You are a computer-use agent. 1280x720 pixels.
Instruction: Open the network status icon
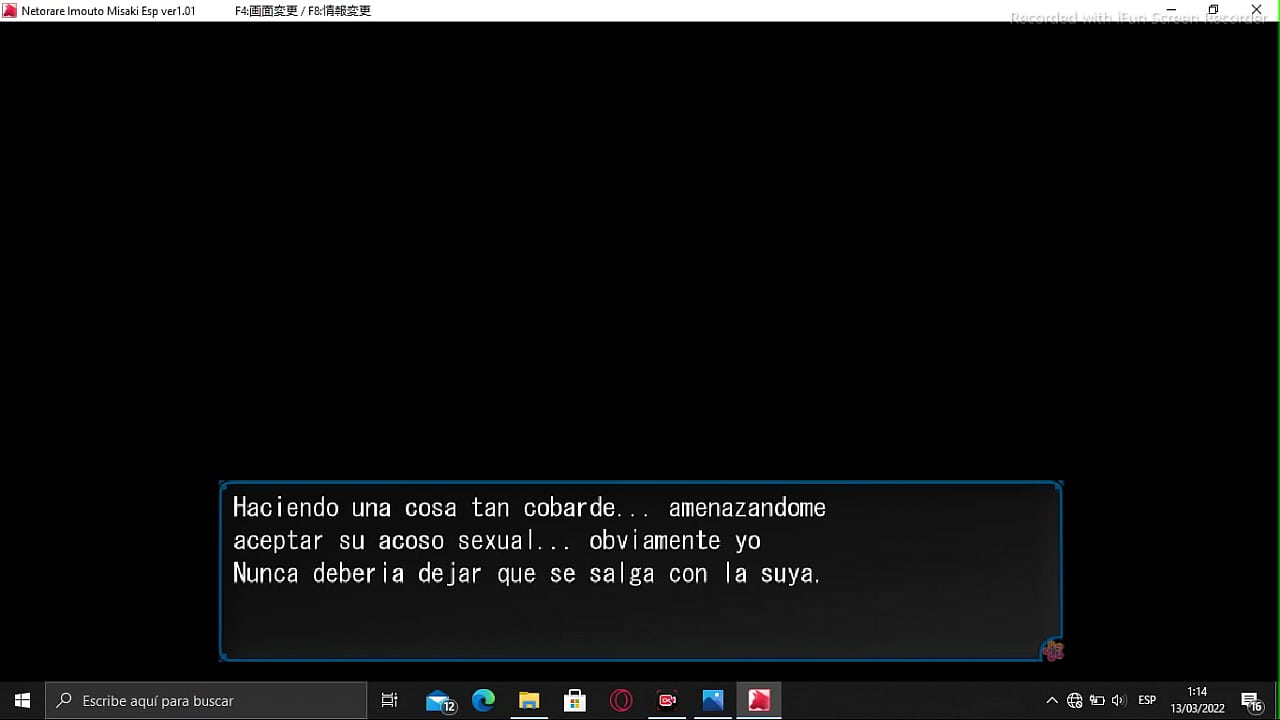[x=1075, y=701]
